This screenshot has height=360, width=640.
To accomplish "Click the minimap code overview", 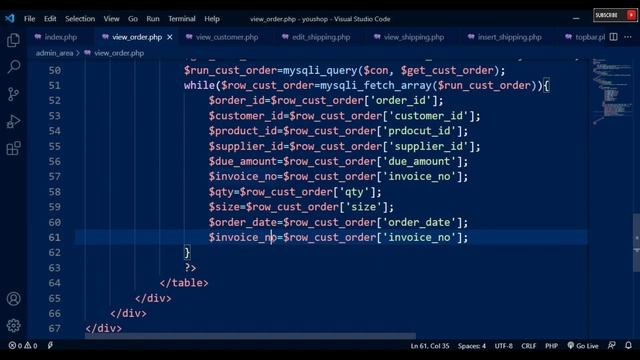I will [611, 91].
